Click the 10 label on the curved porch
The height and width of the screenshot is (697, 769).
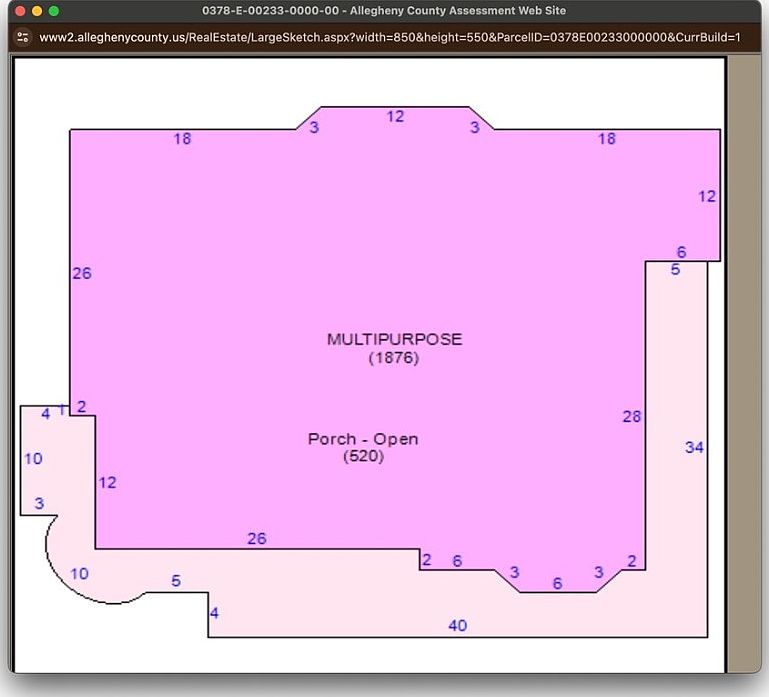pos(79,573)
